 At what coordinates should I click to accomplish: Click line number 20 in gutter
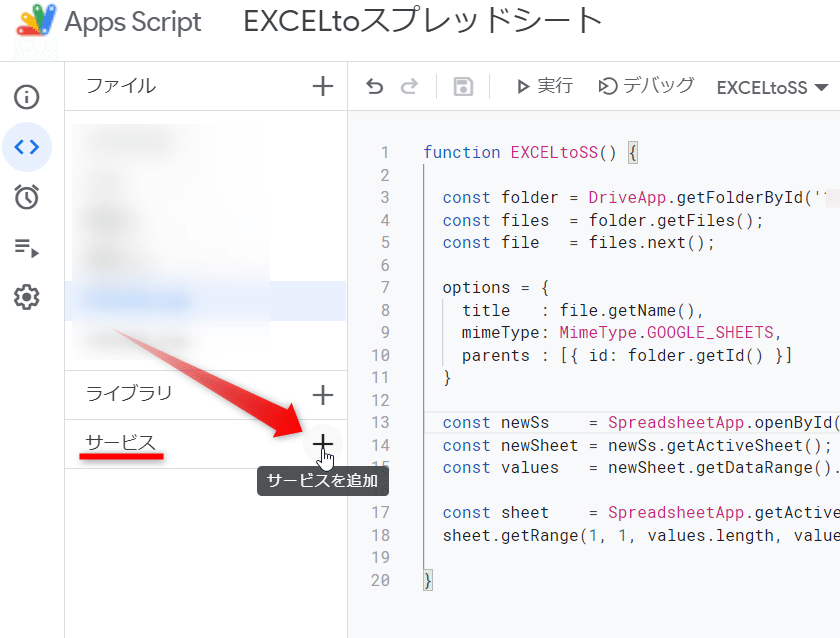click(380, 580)
